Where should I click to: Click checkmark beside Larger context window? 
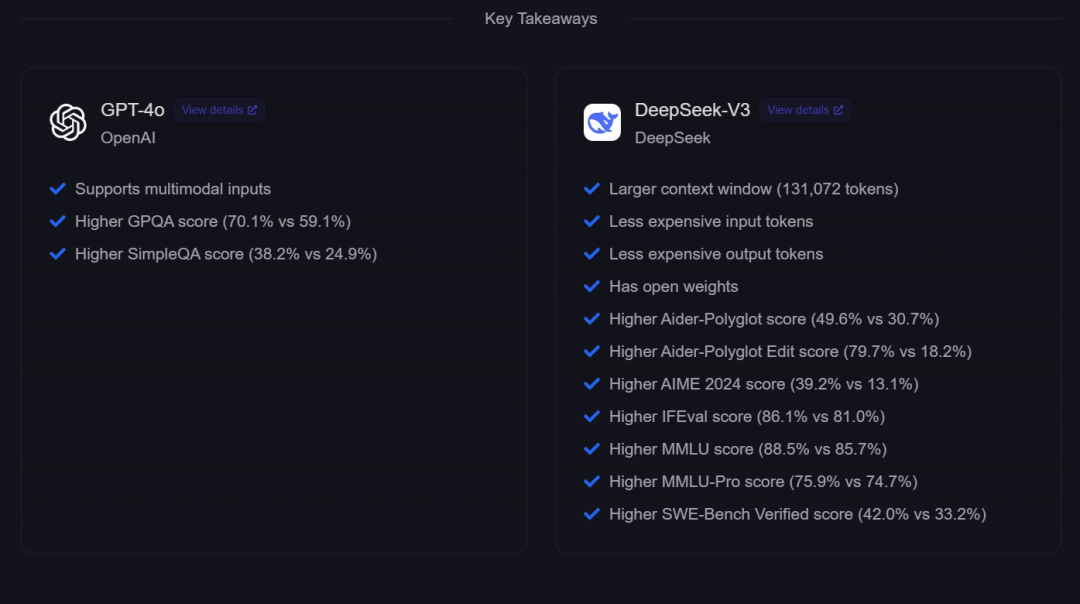point(592,189)
